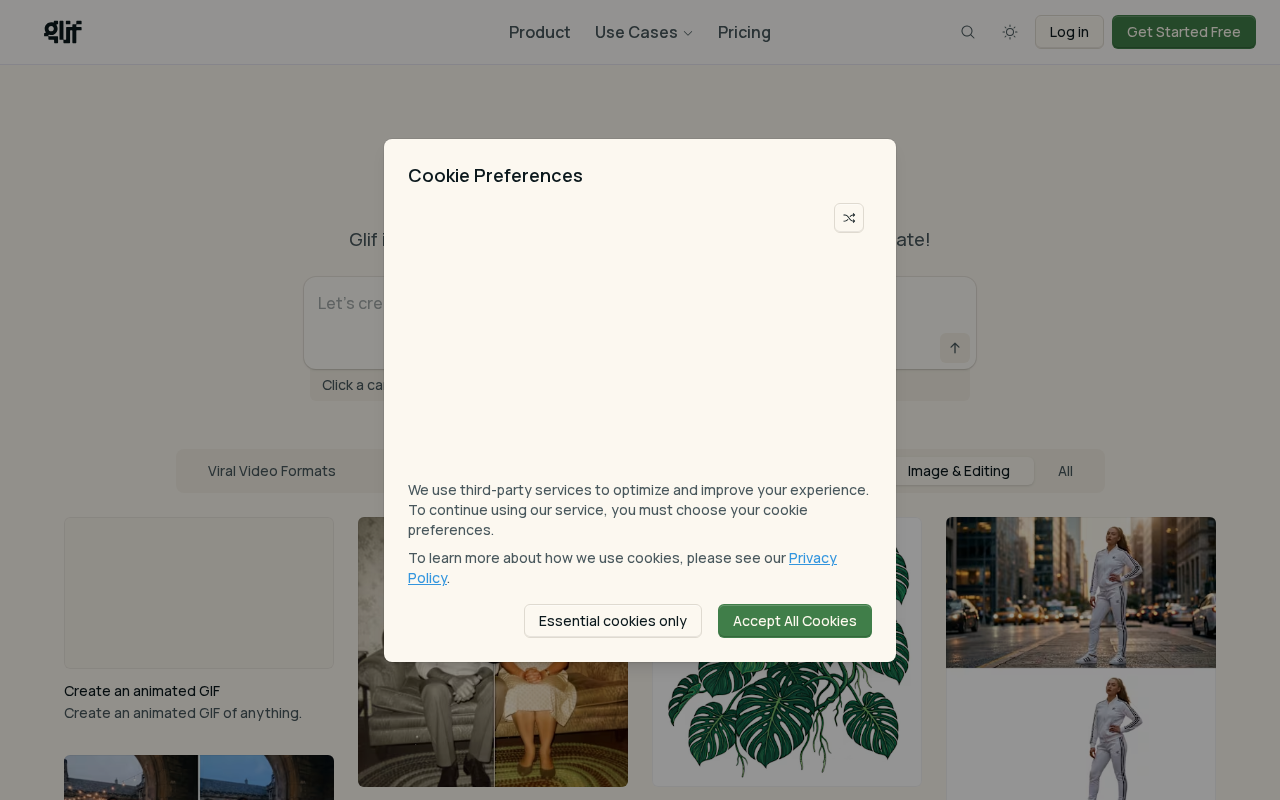Open the Product menu item
1280x800 pixels.
540,32
